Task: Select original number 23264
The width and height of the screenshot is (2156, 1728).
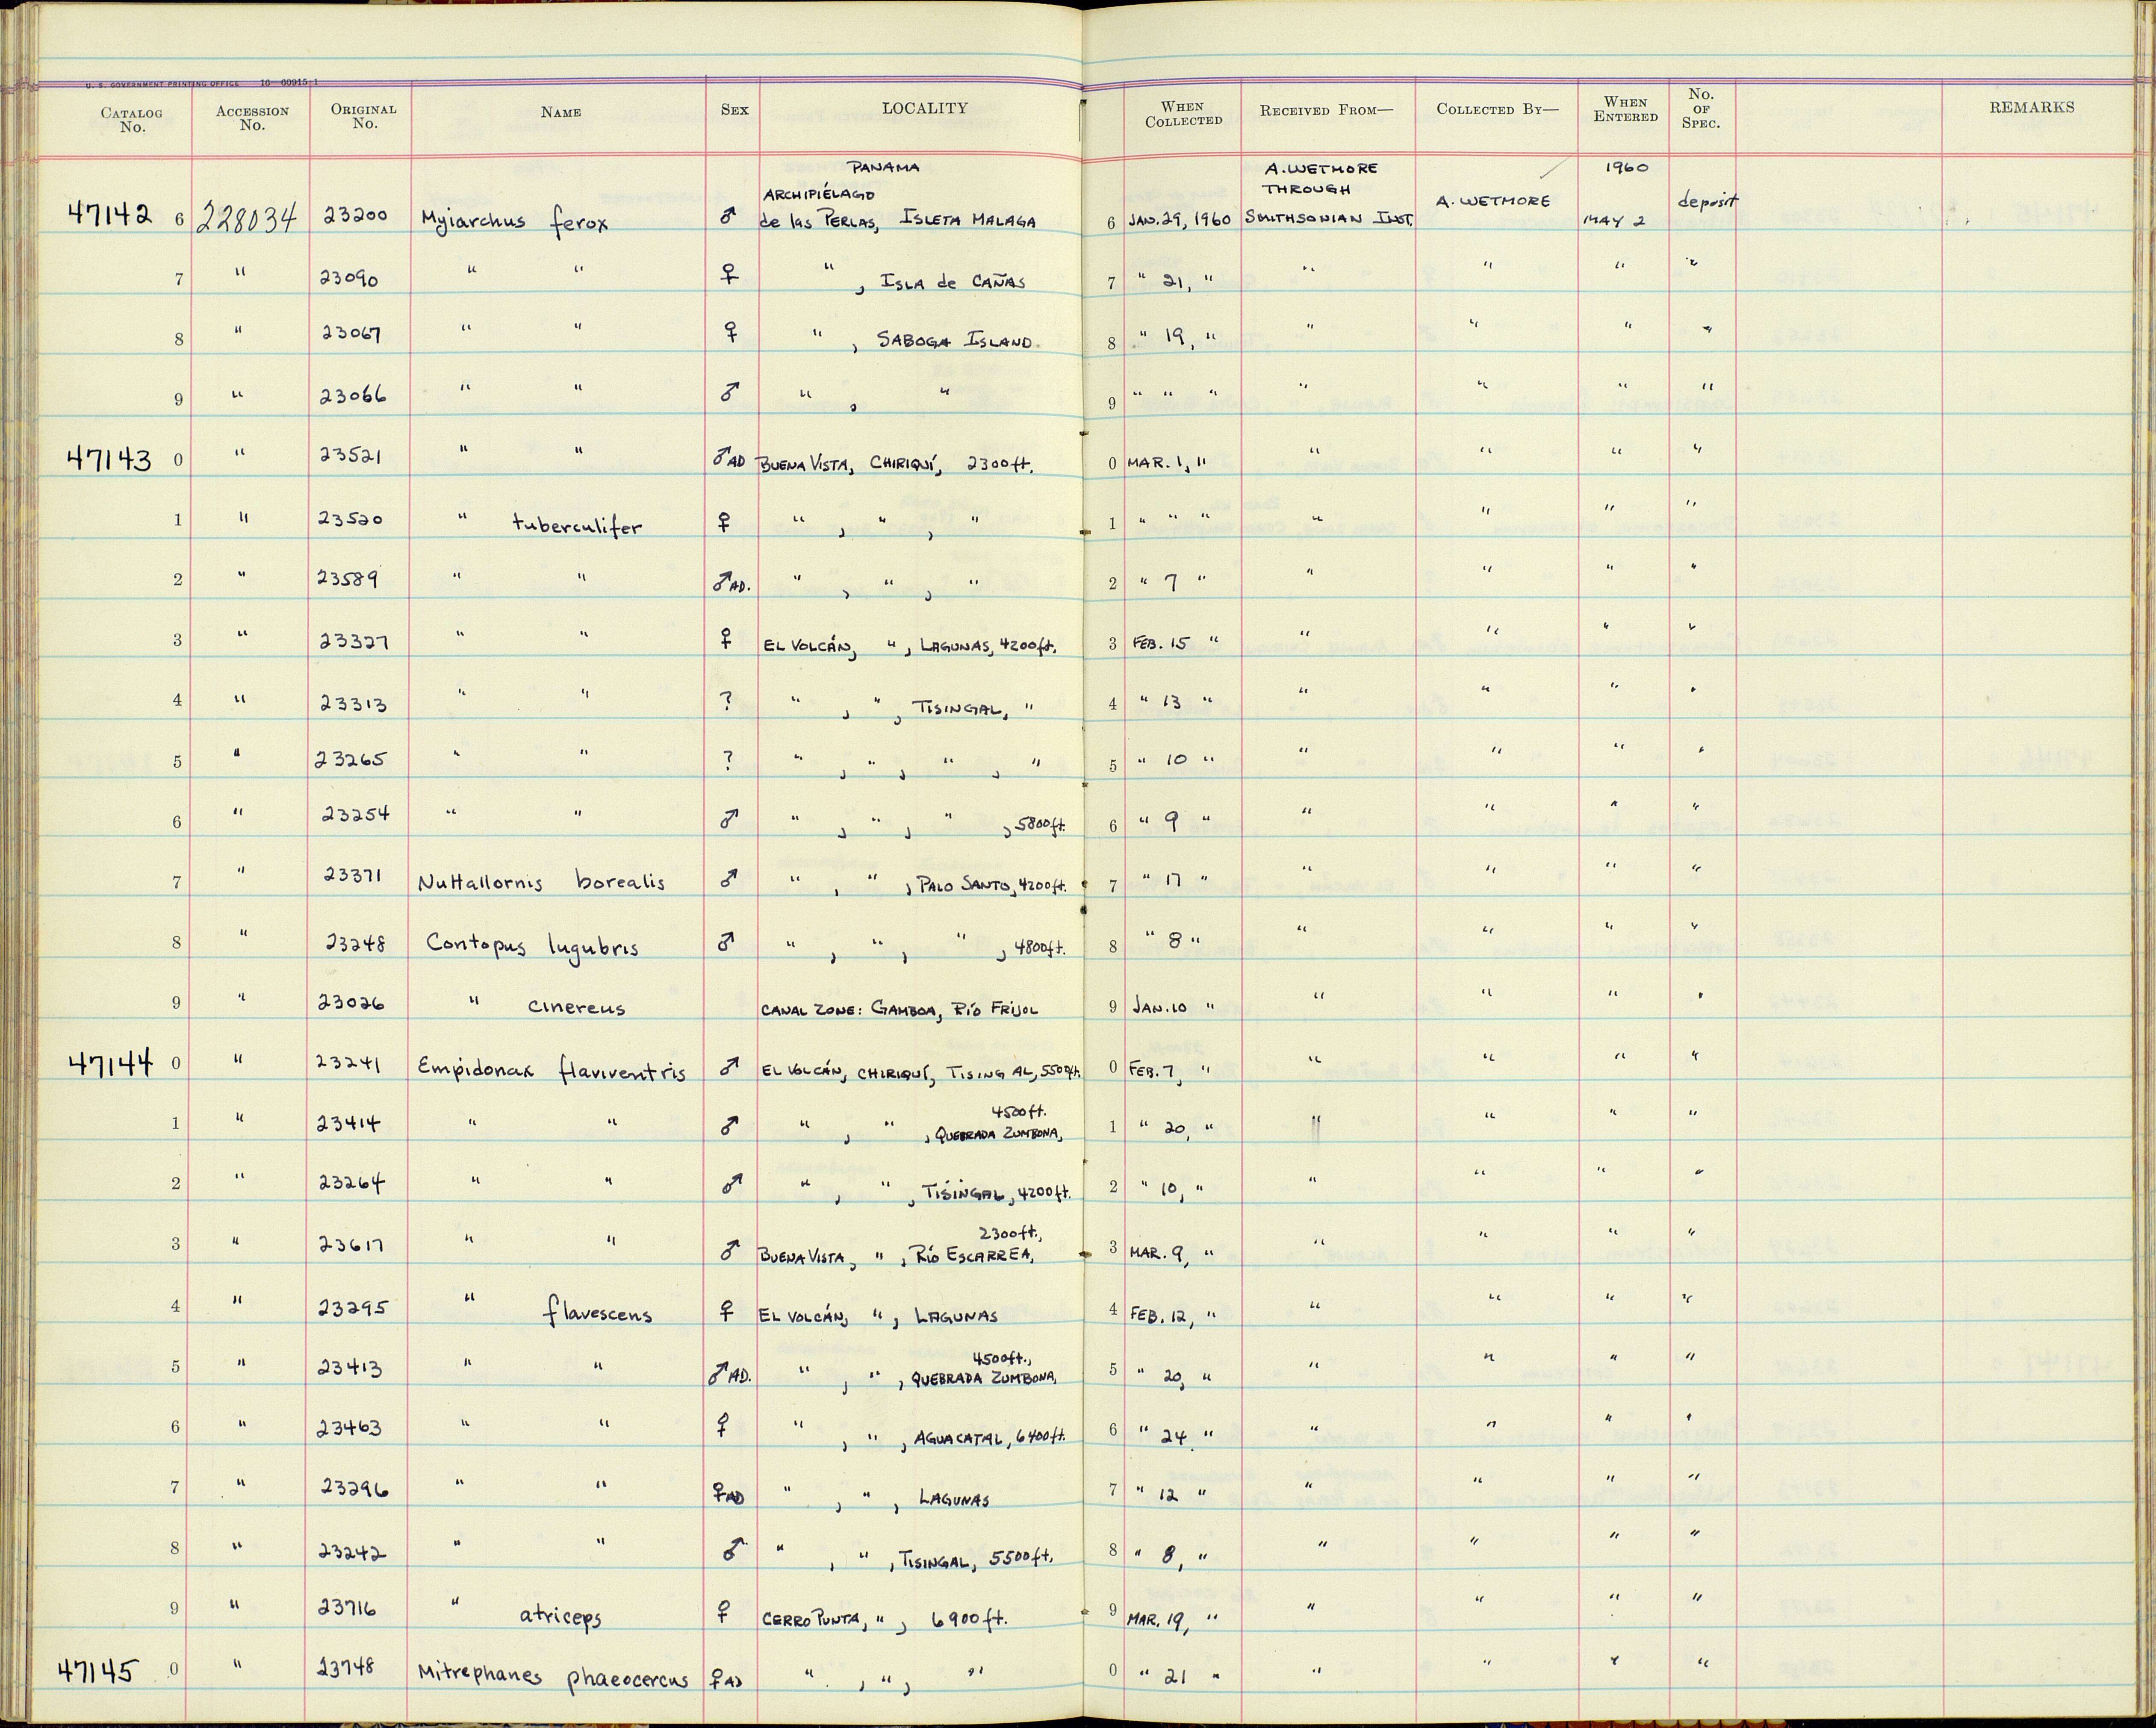Action: pyautogui.click(x=351, y=1183)
